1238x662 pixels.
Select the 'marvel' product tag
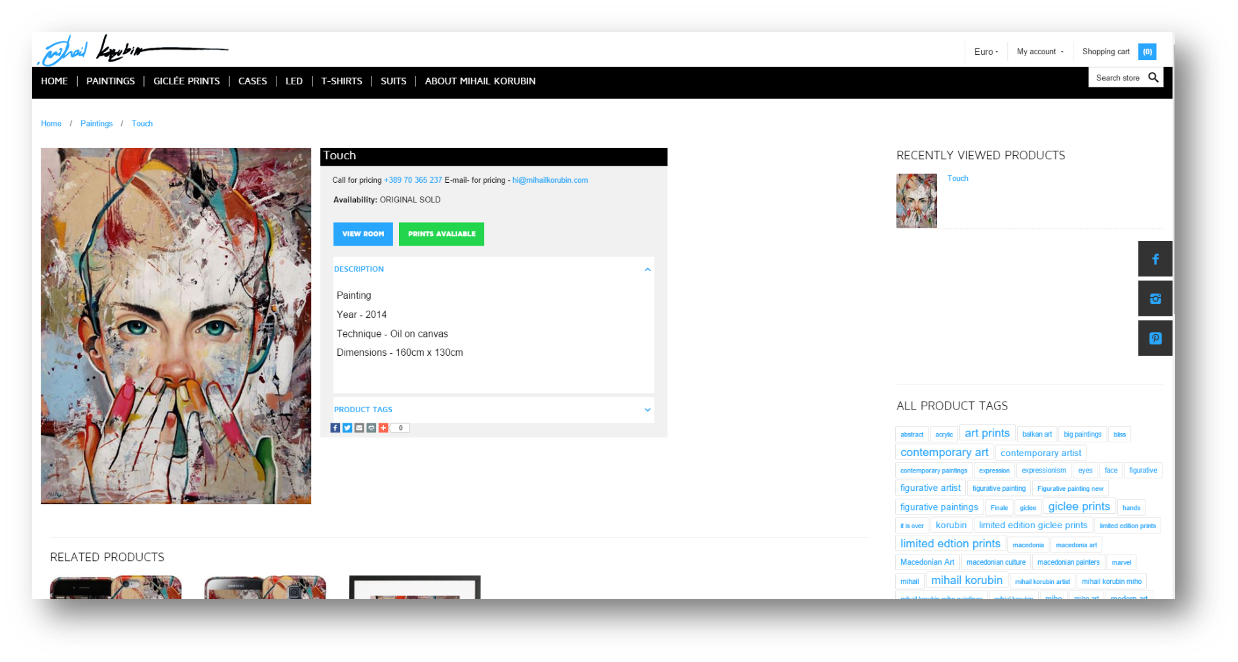(x=1121, y=563)
